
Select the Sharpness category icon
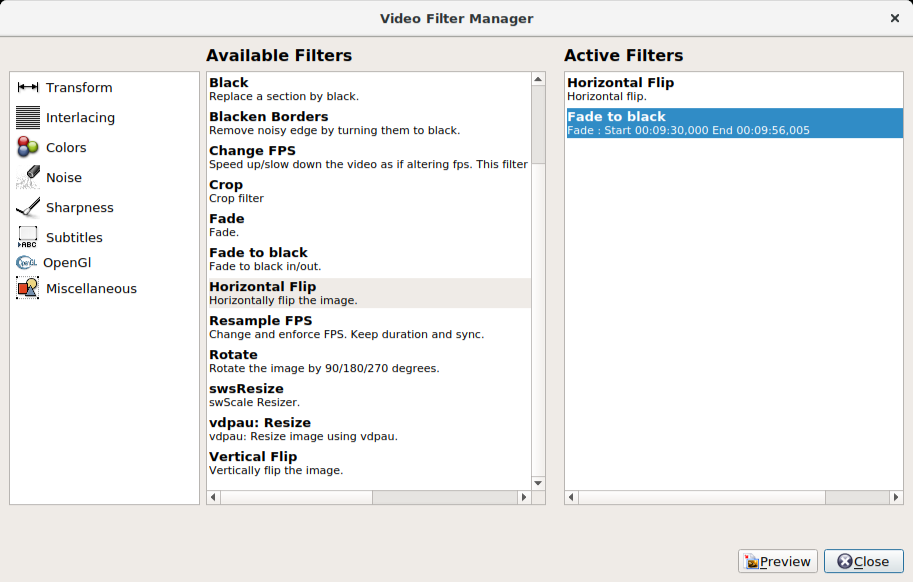click(x=28, y=208)
